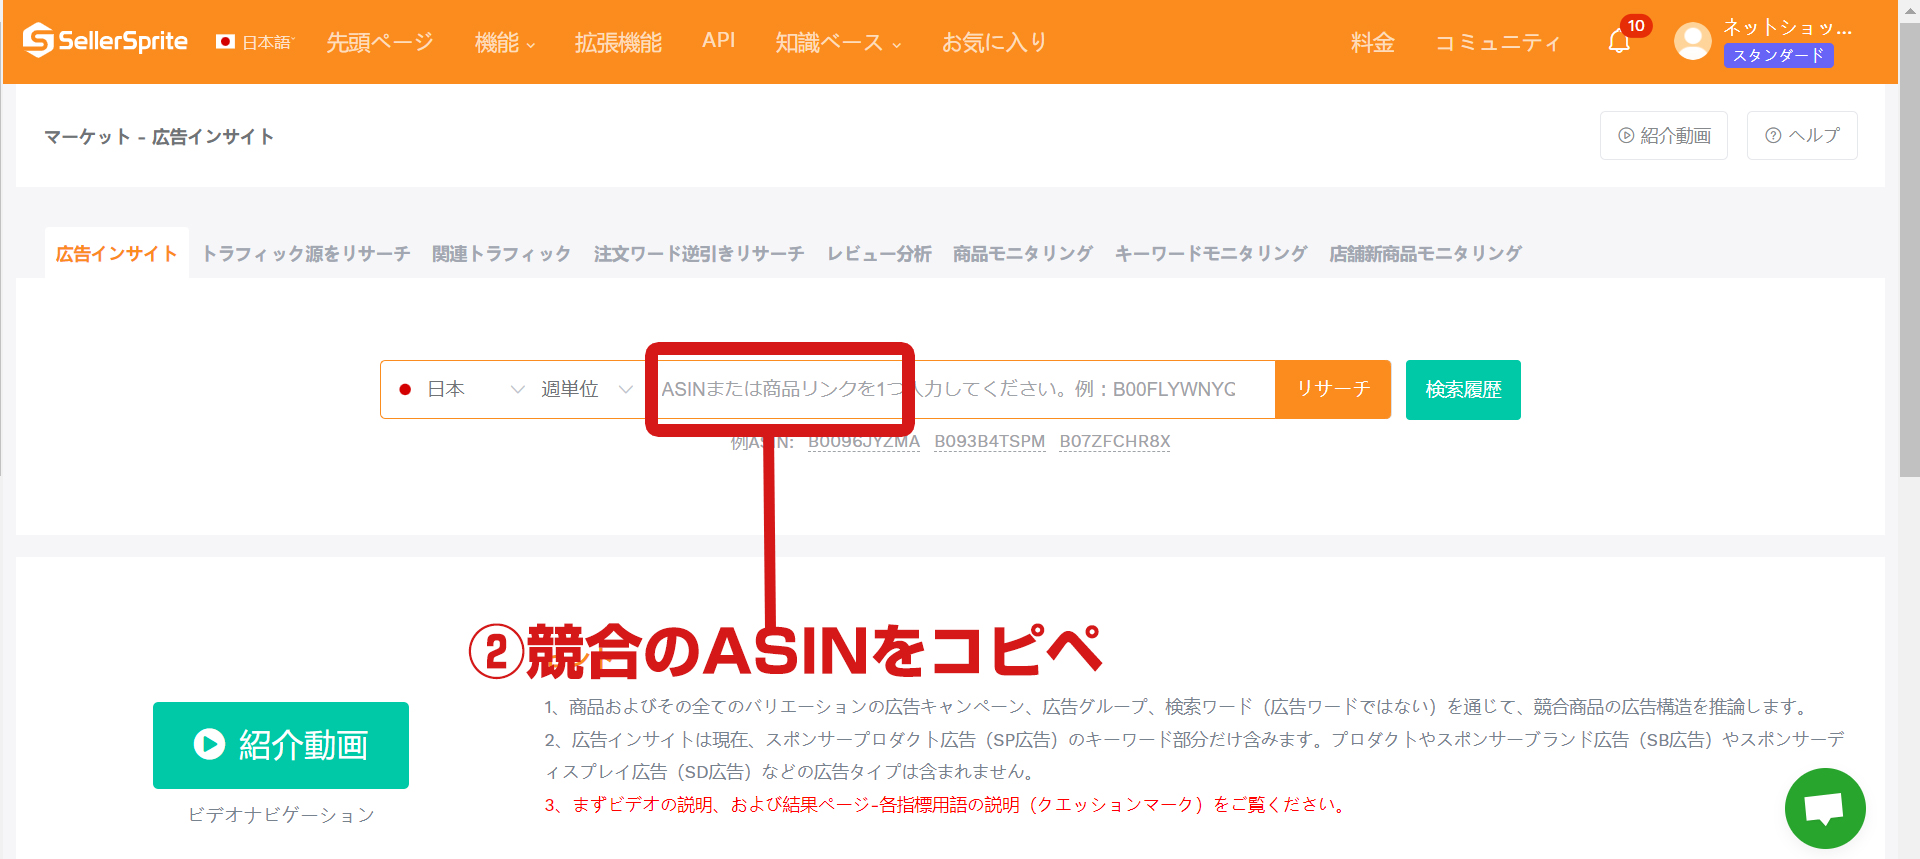This screenshot has height=859, width=1920.
Task: Open the 日本 marketplace dropdown
Action: click(460, 389)
